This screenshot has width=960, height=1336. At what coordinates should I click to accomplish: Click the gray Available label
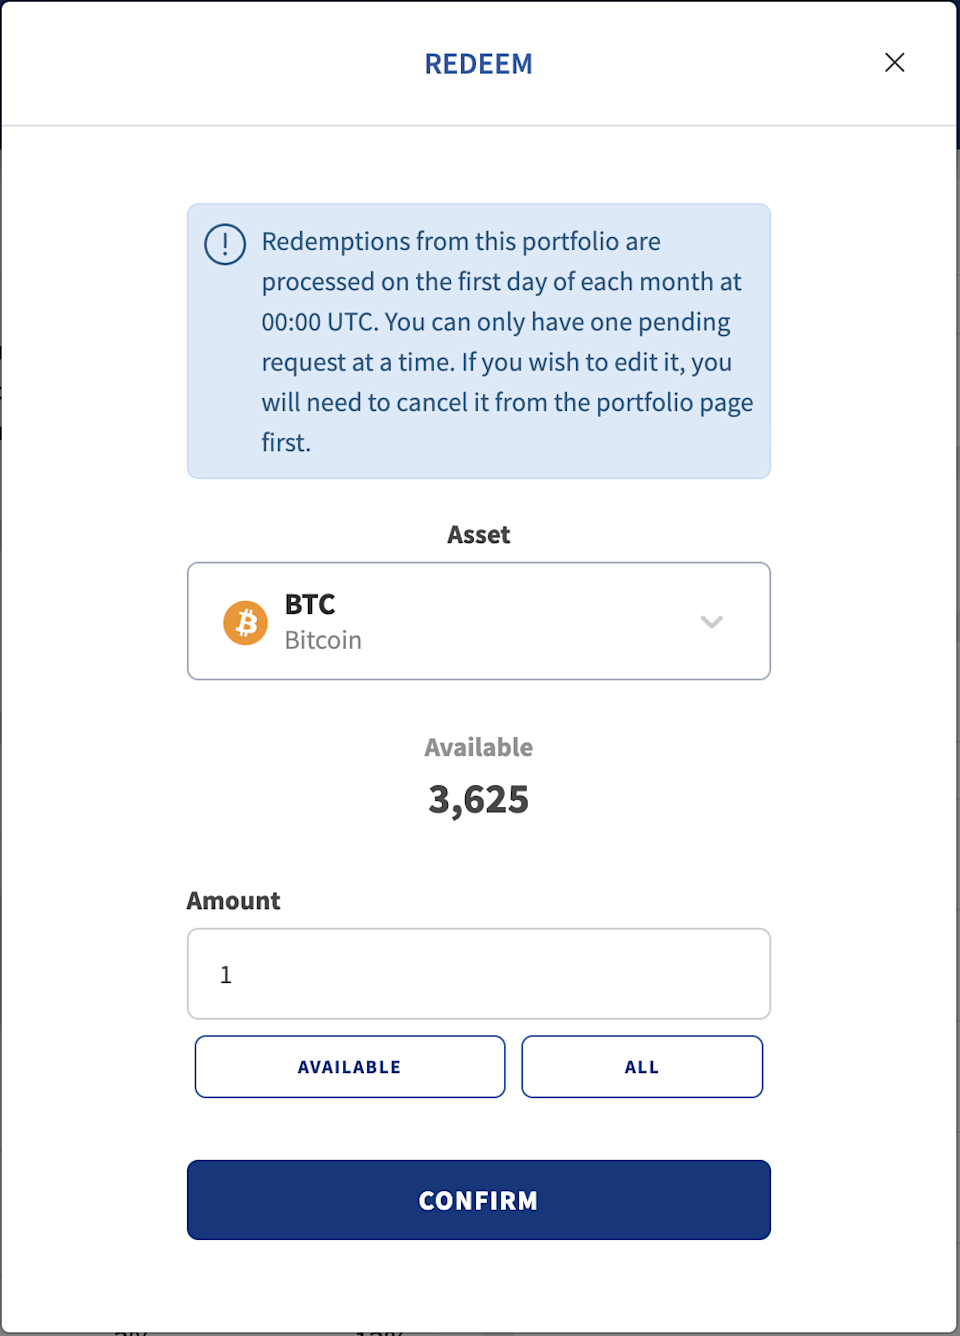click(478, 748)
